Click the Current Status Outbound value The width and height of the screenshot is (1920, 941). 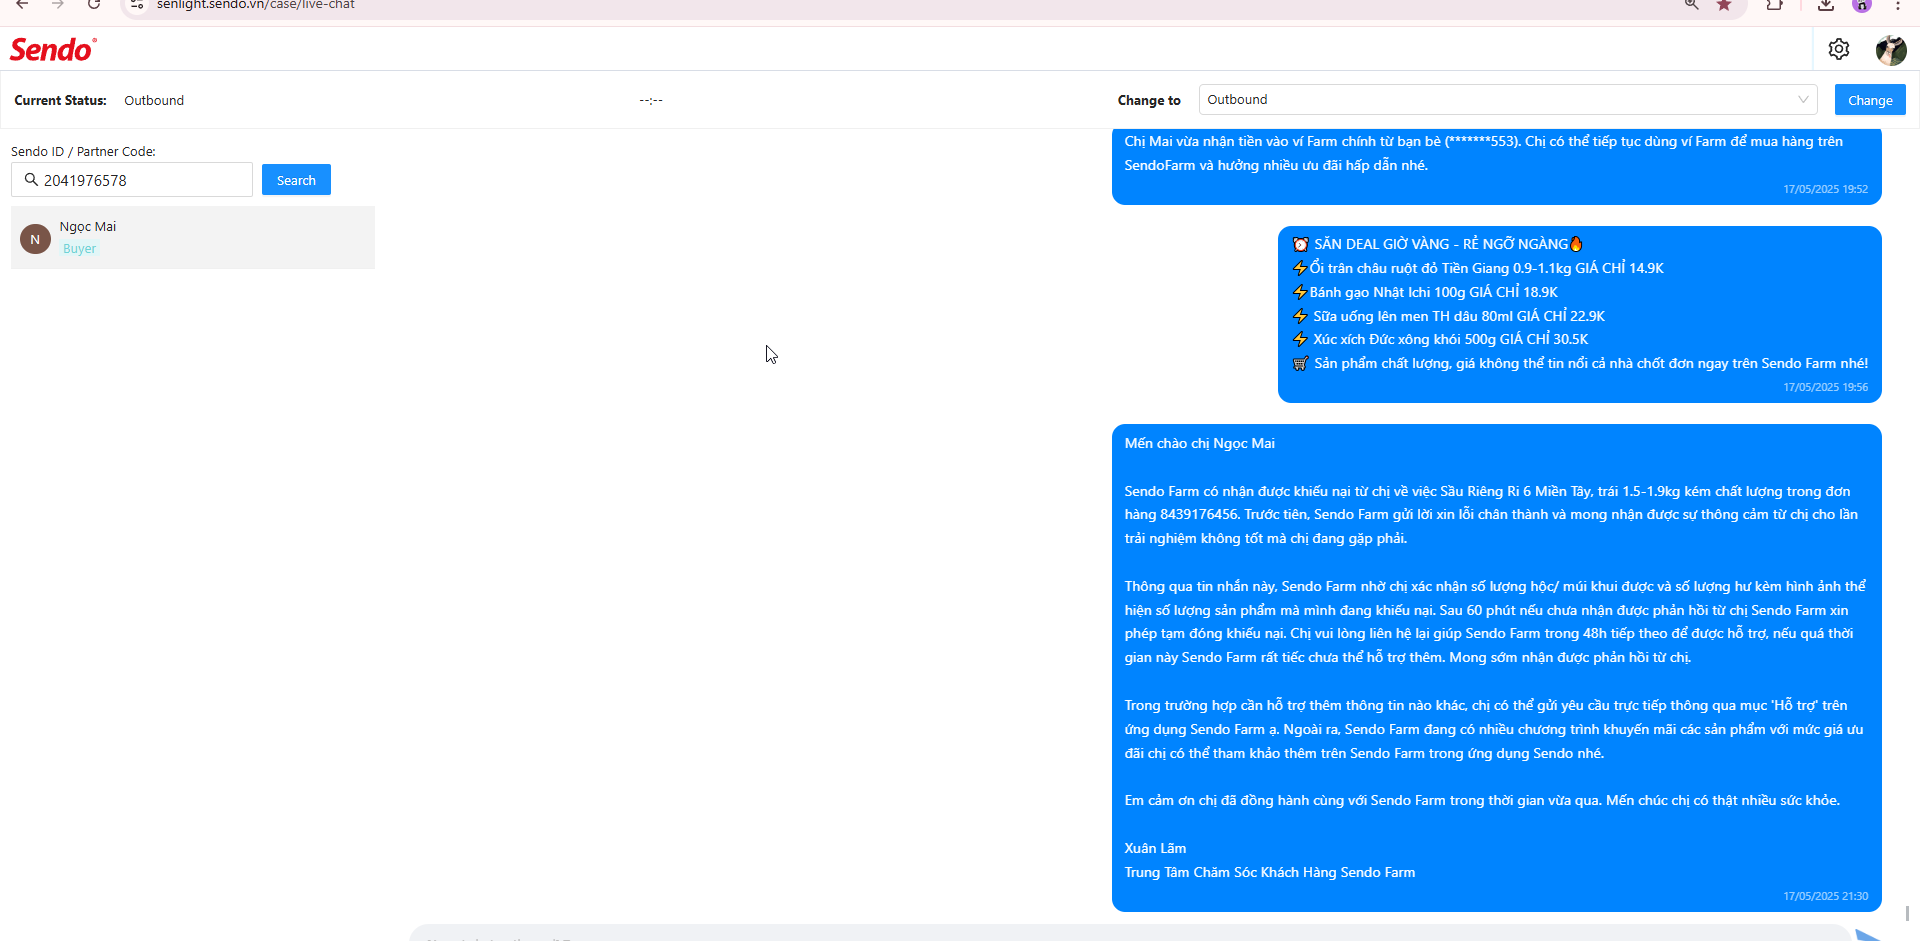(154, 100)
